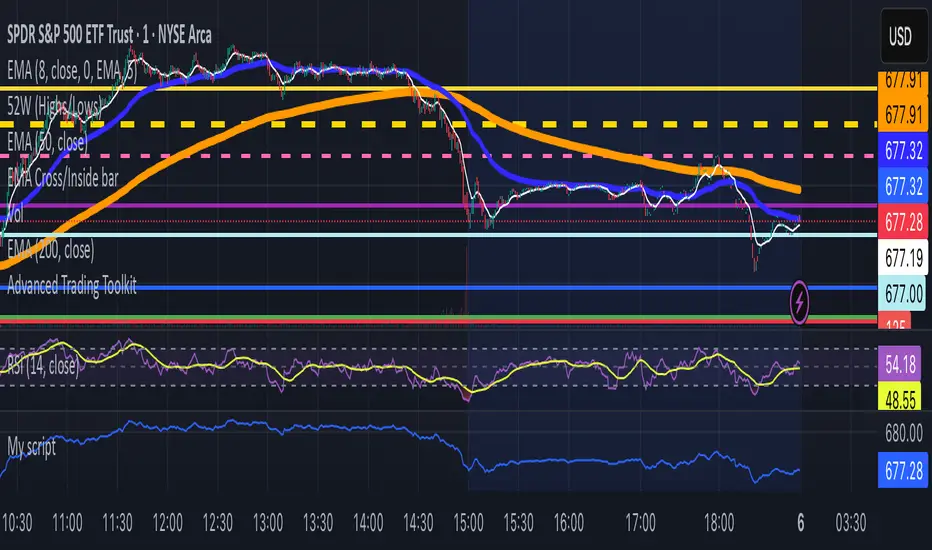
Task: Select the Advanced Trading Toolkit legend
Action: 72,285
